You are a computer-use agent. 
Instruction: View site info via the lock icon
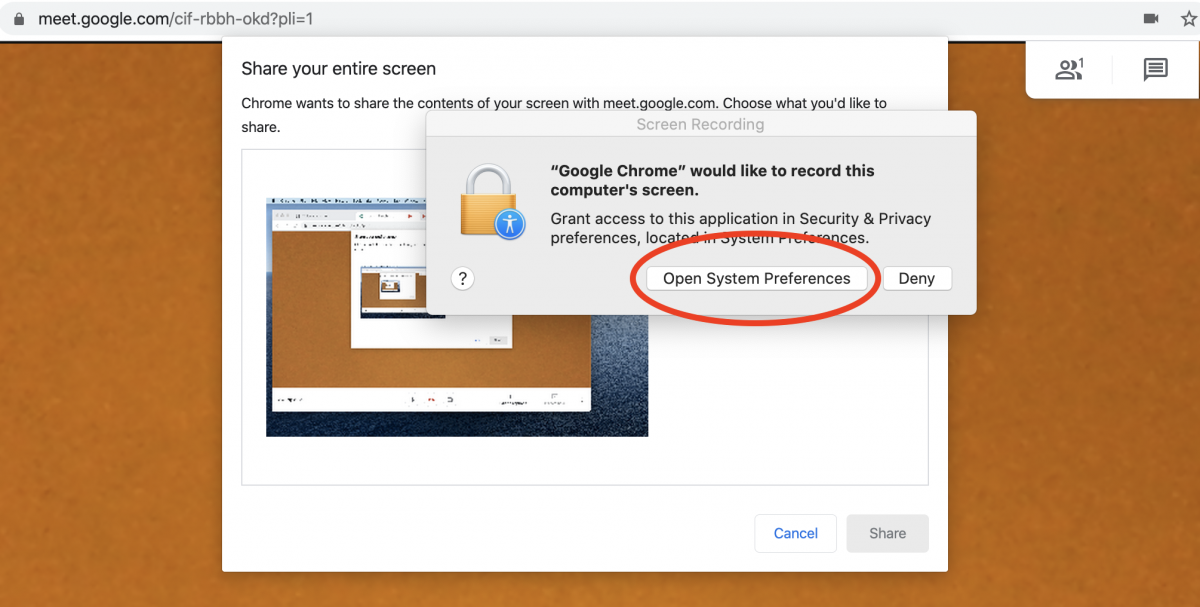click(x=18, y=19)
